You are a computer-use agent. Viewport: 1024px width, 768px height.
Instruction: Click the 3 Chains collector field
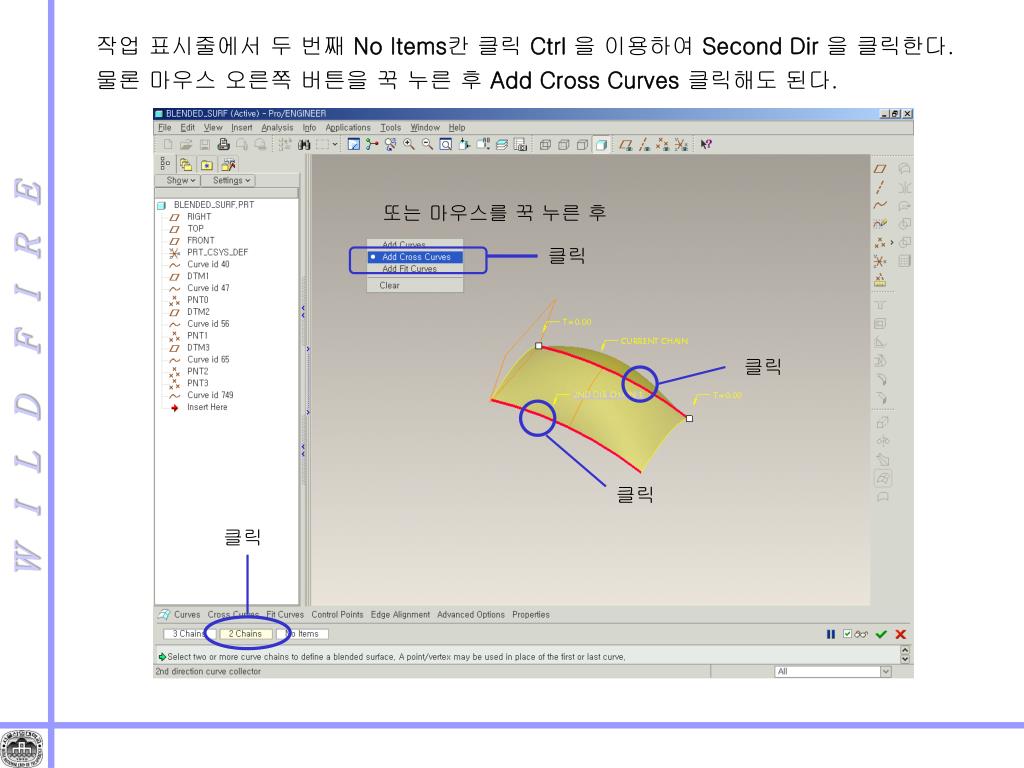pyautogui.click(x=188, y=633)
